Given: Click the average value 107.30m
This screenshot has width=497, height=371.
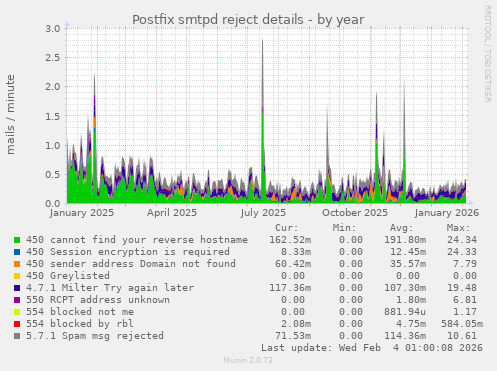Looking at the screenshot, I should click(x=405, y=288).
